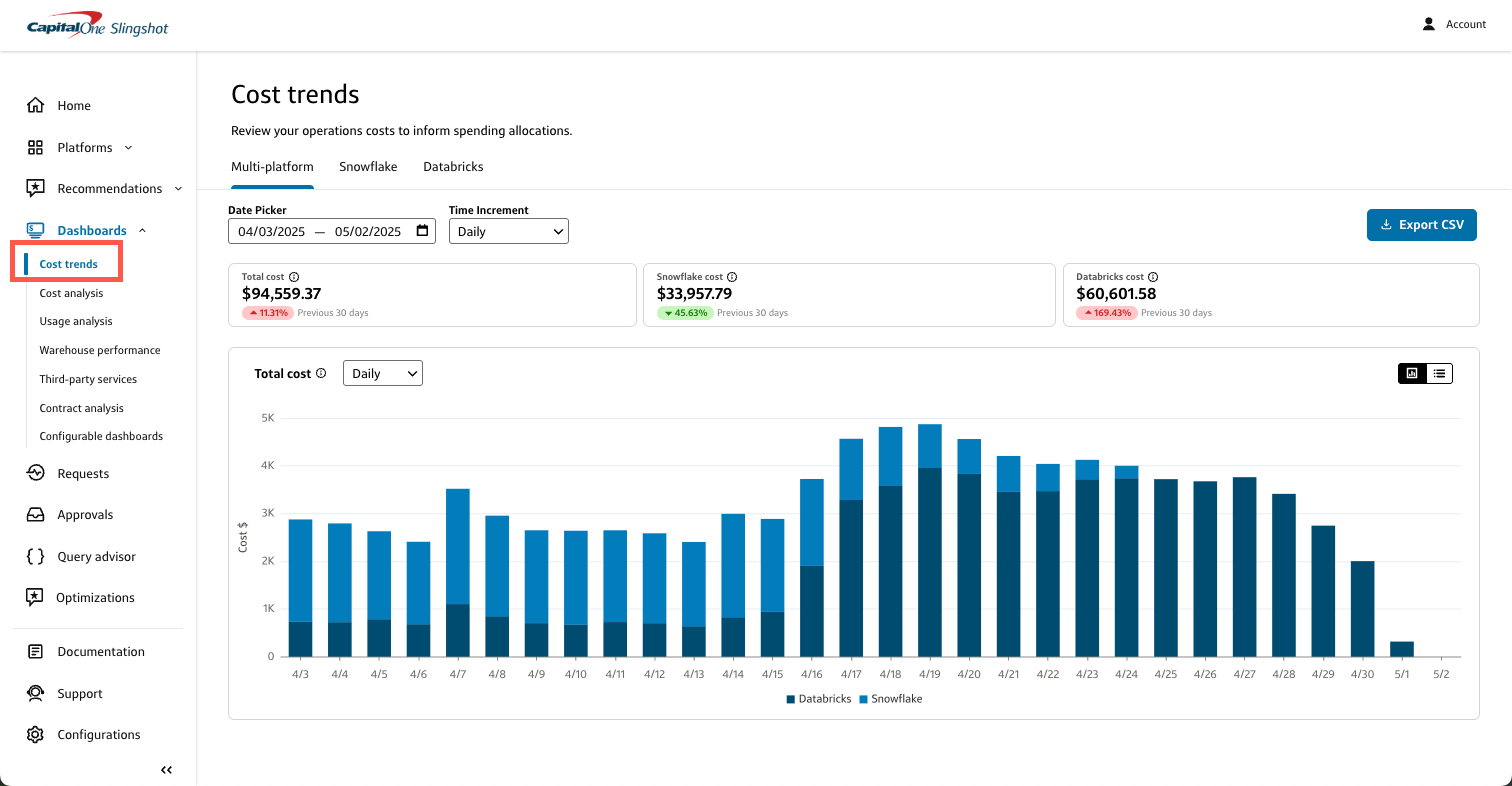The height and width of the screenshot is (786, 1512).
Task: Collapse the sidebar with double-chevron icon
Action: (167, 770)
